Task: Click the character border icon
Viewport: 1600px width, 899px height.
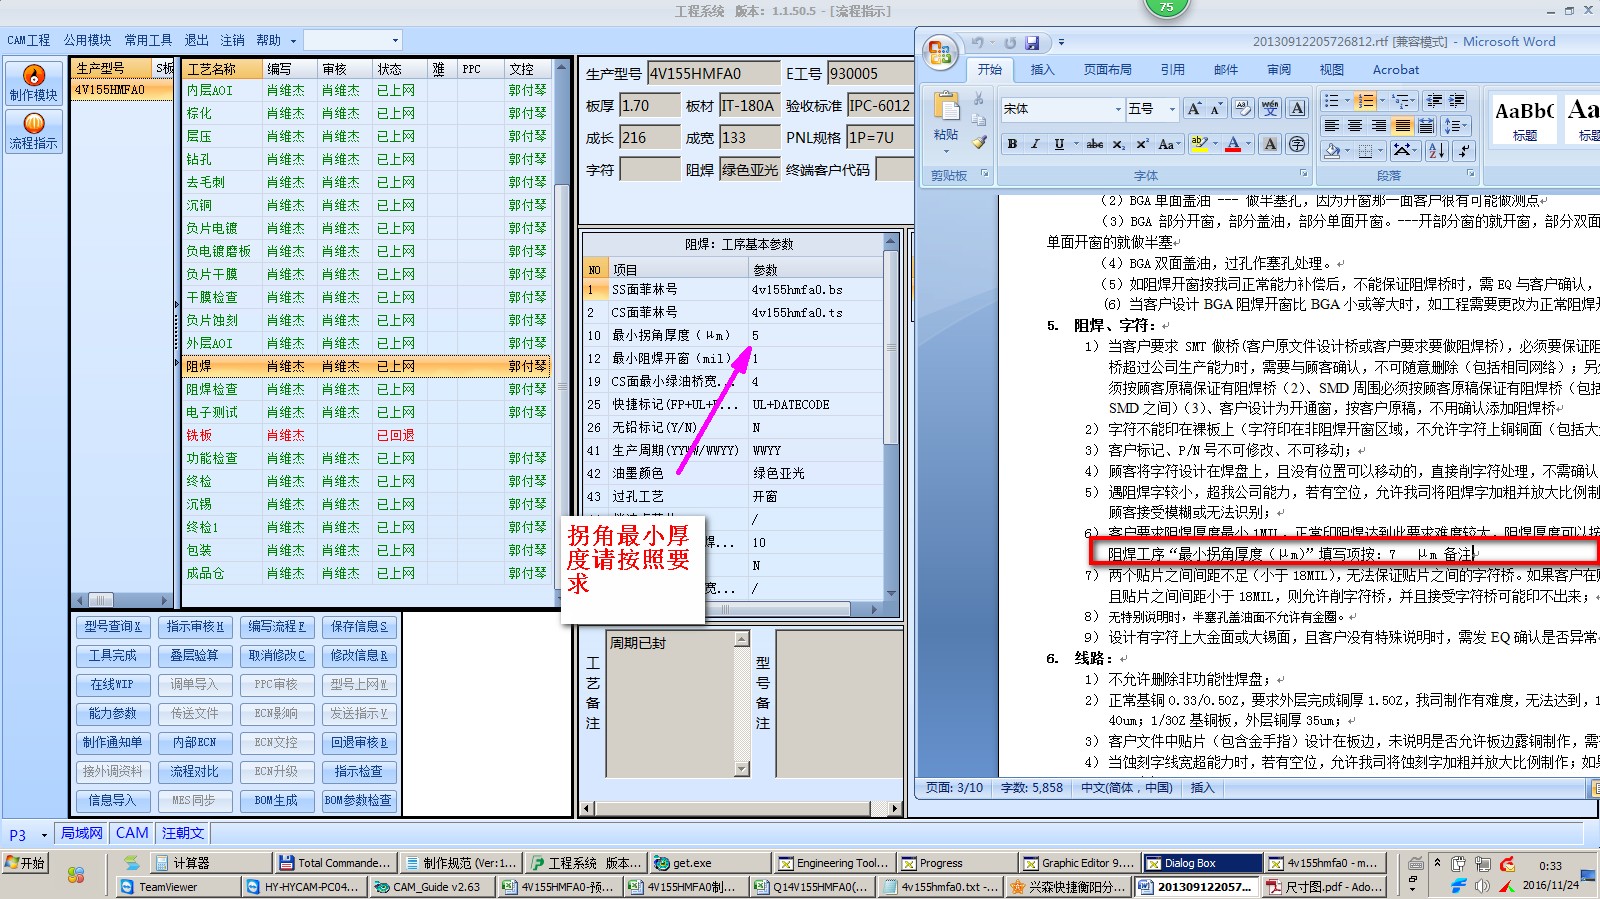Action: tap(1297, 108)
